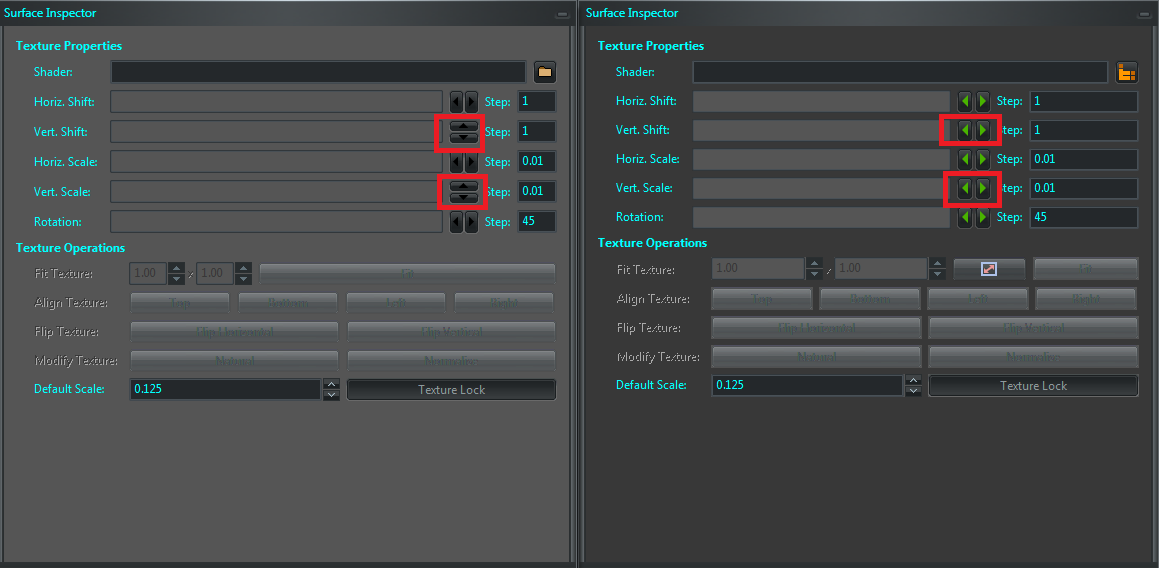1159x568 pixels.
Task: Click green left arrow for Rotation
Action: coord(965,217)
